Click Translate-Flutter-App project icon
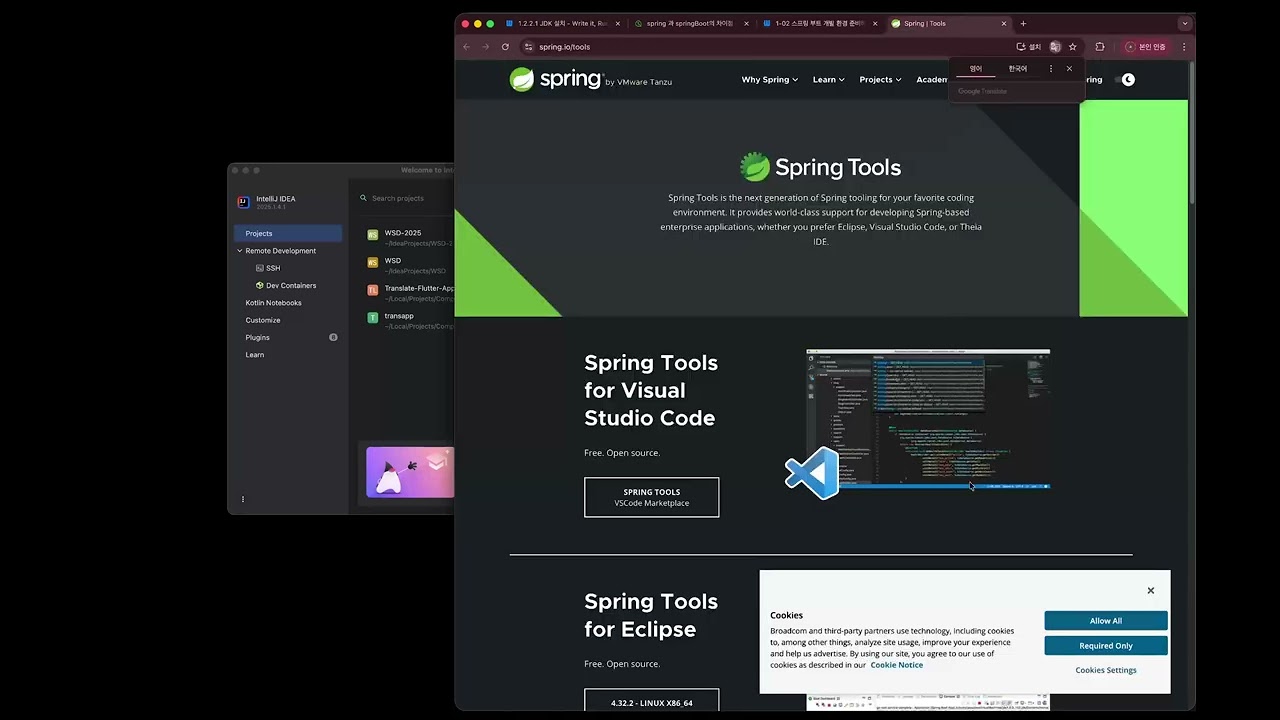This screenshot has height=720, width=1280. pos(373,291)
